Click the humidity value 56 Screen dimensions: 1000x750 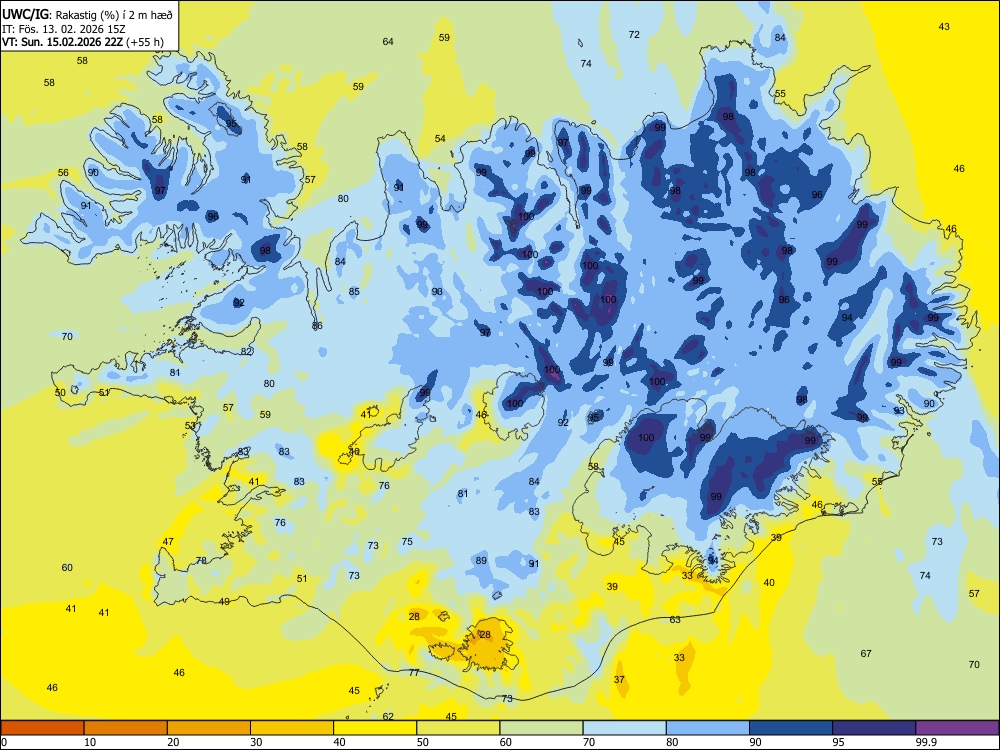click(63, 172)
